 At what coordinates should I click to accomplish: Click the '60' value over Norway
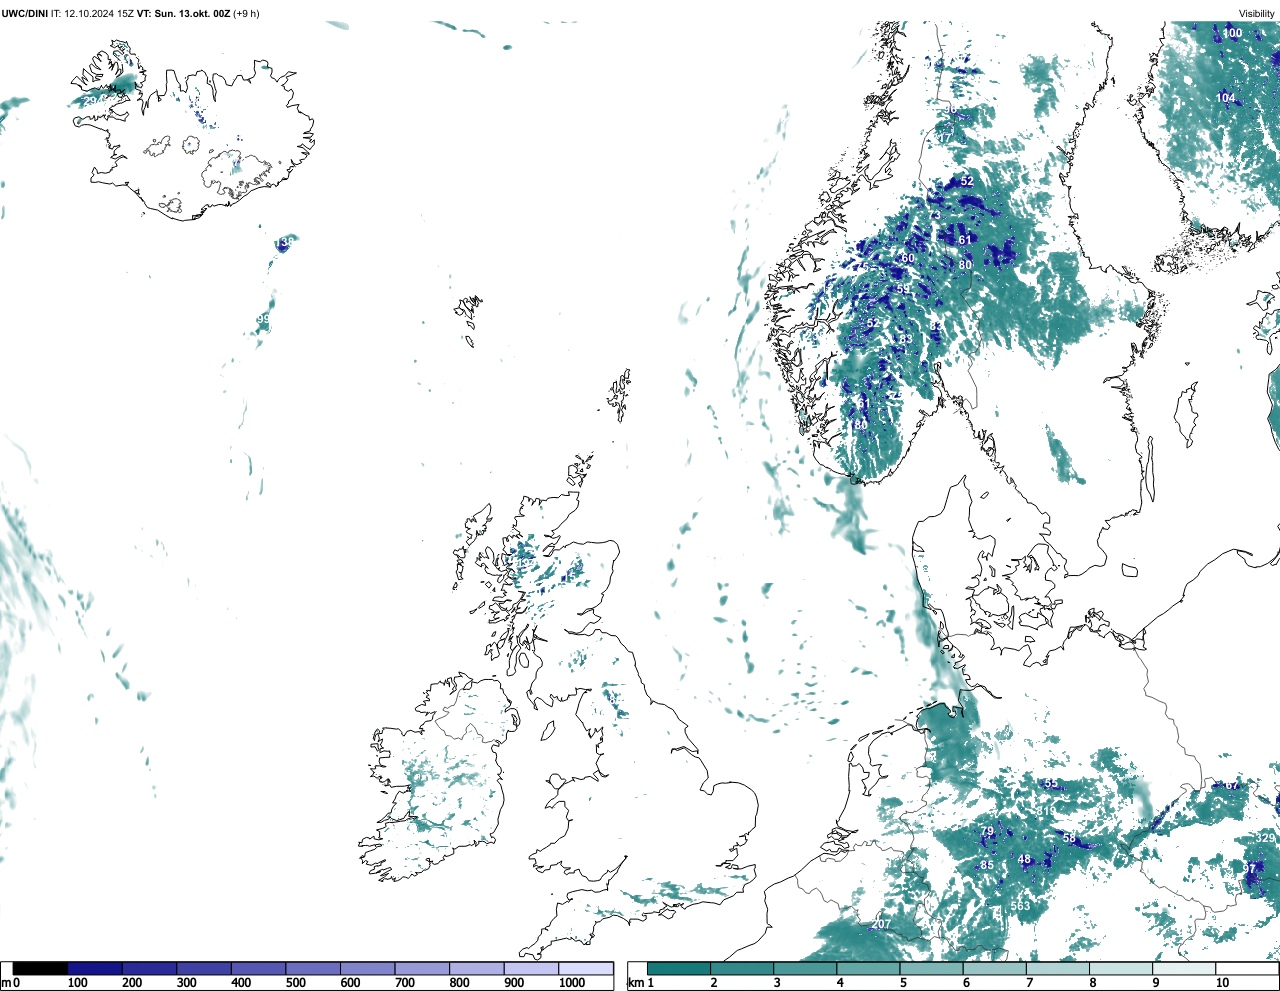[x=908, y=258]
